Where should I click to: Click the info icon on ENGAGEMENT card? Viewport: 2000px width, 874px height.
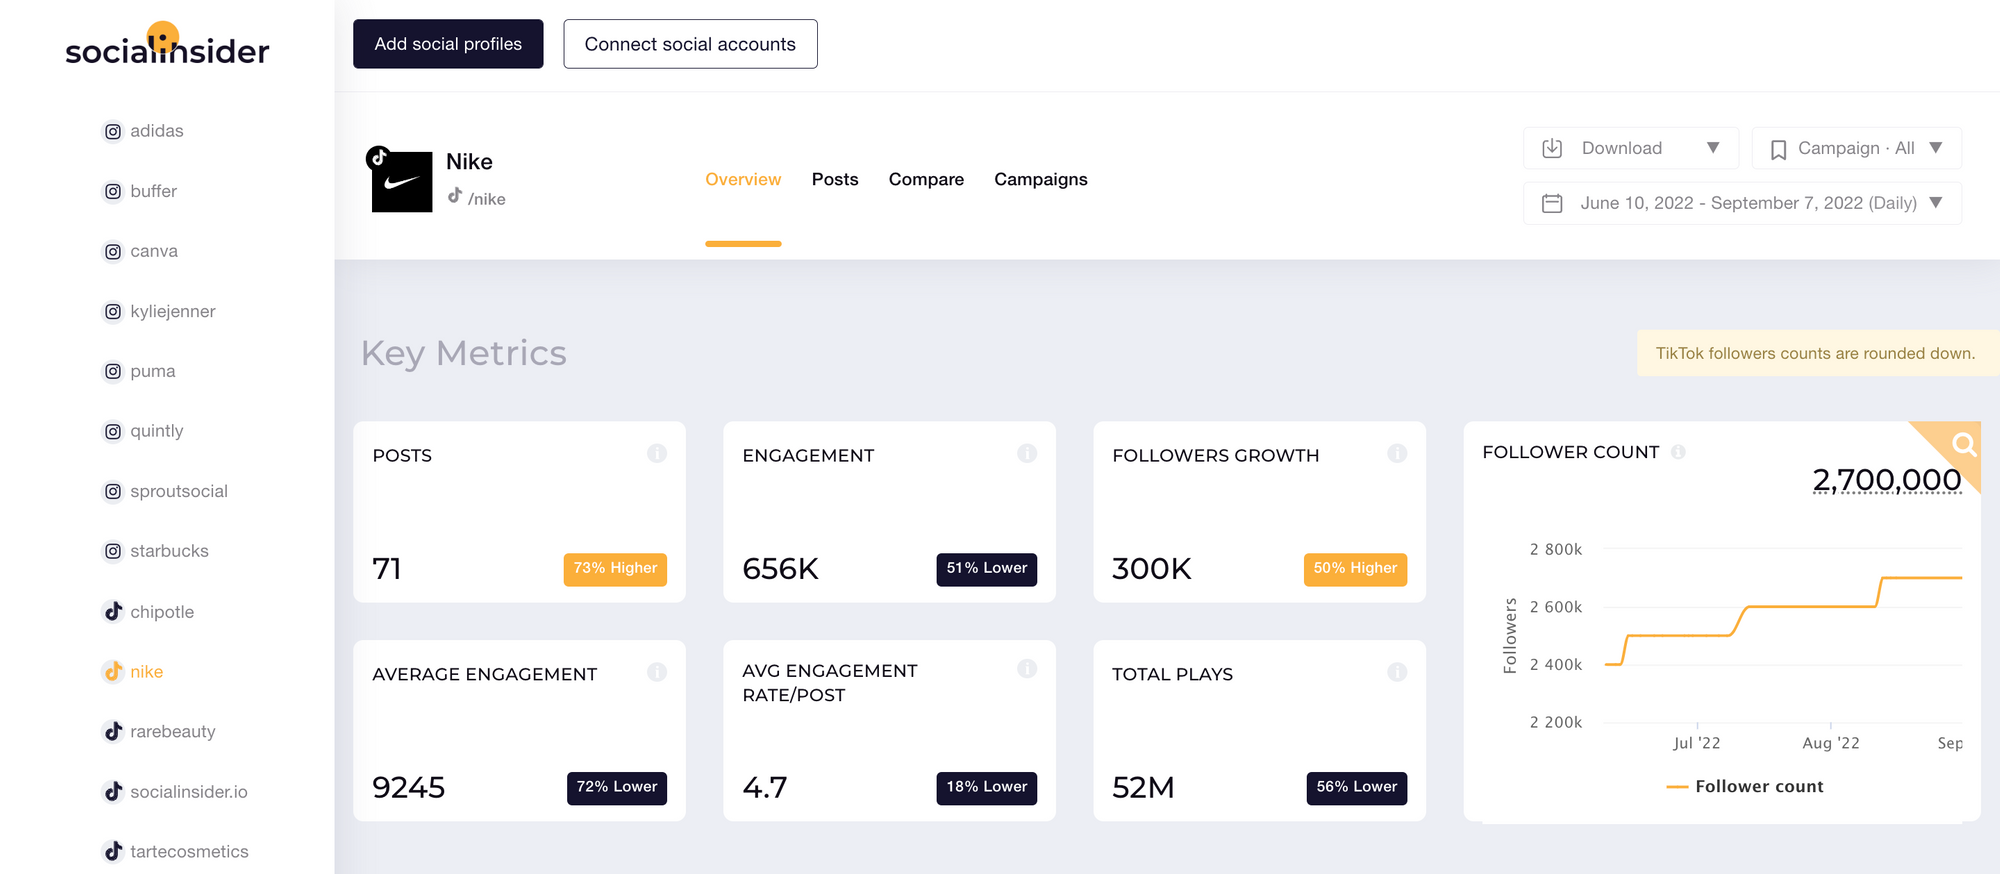click(1027, 453)
